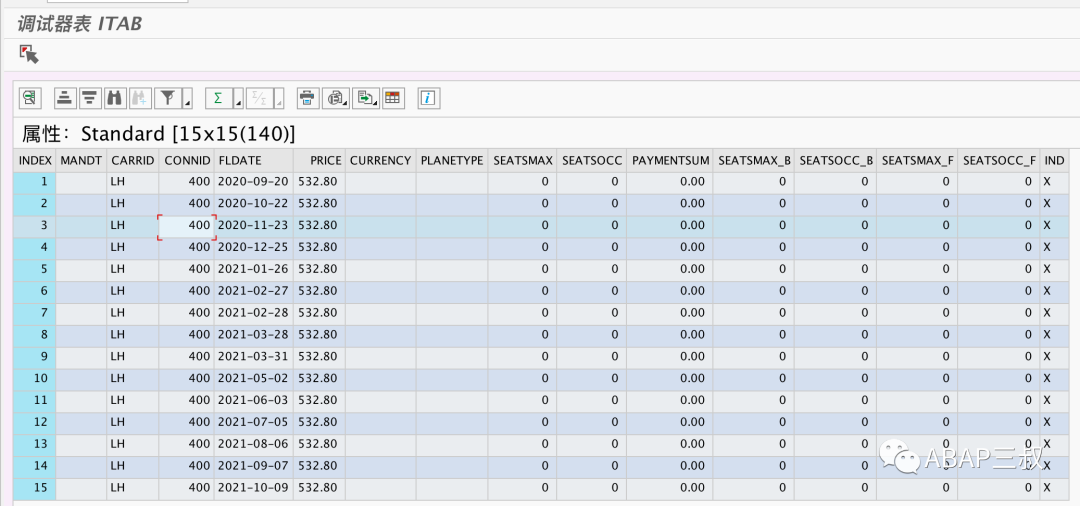This screenshot has height=506, width=1080.
Task: Calculate the total using the Sigma icon
Action: click(x=218, y=98)
